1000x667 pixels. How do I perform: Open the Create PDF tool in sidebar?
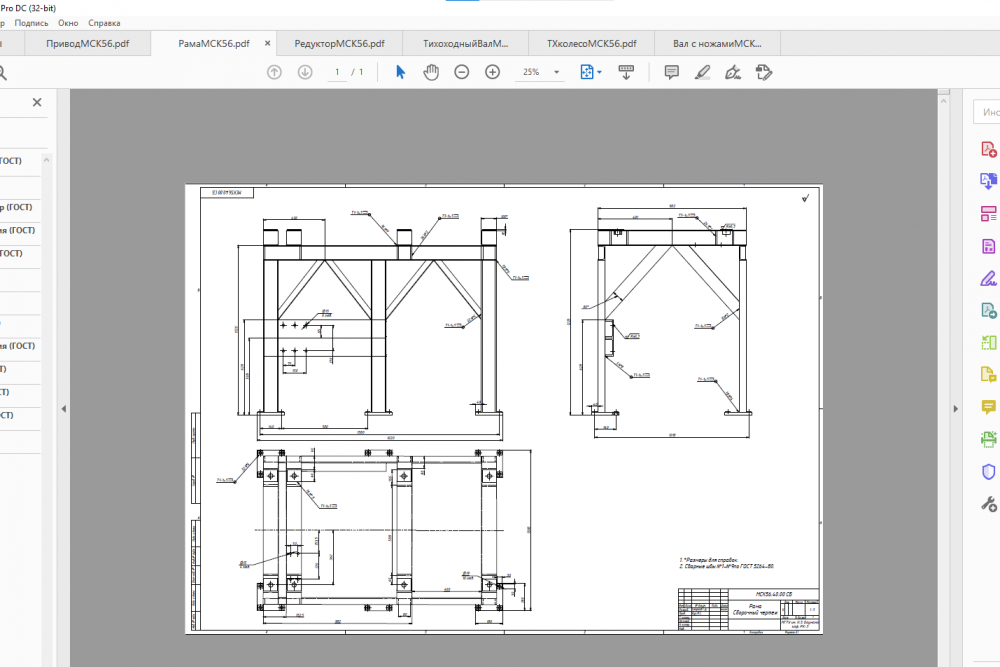click(988, 150)
